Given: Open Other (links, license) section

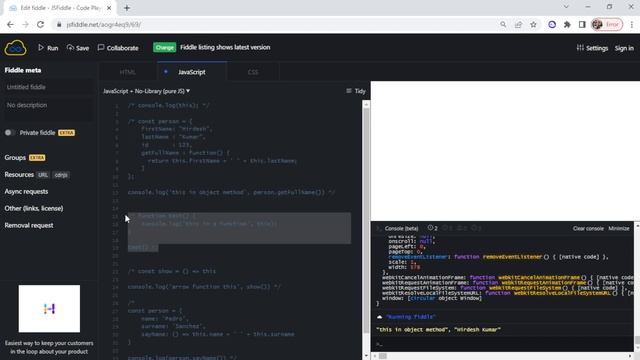Looking at the screenshot, I should tap(34, 209).
